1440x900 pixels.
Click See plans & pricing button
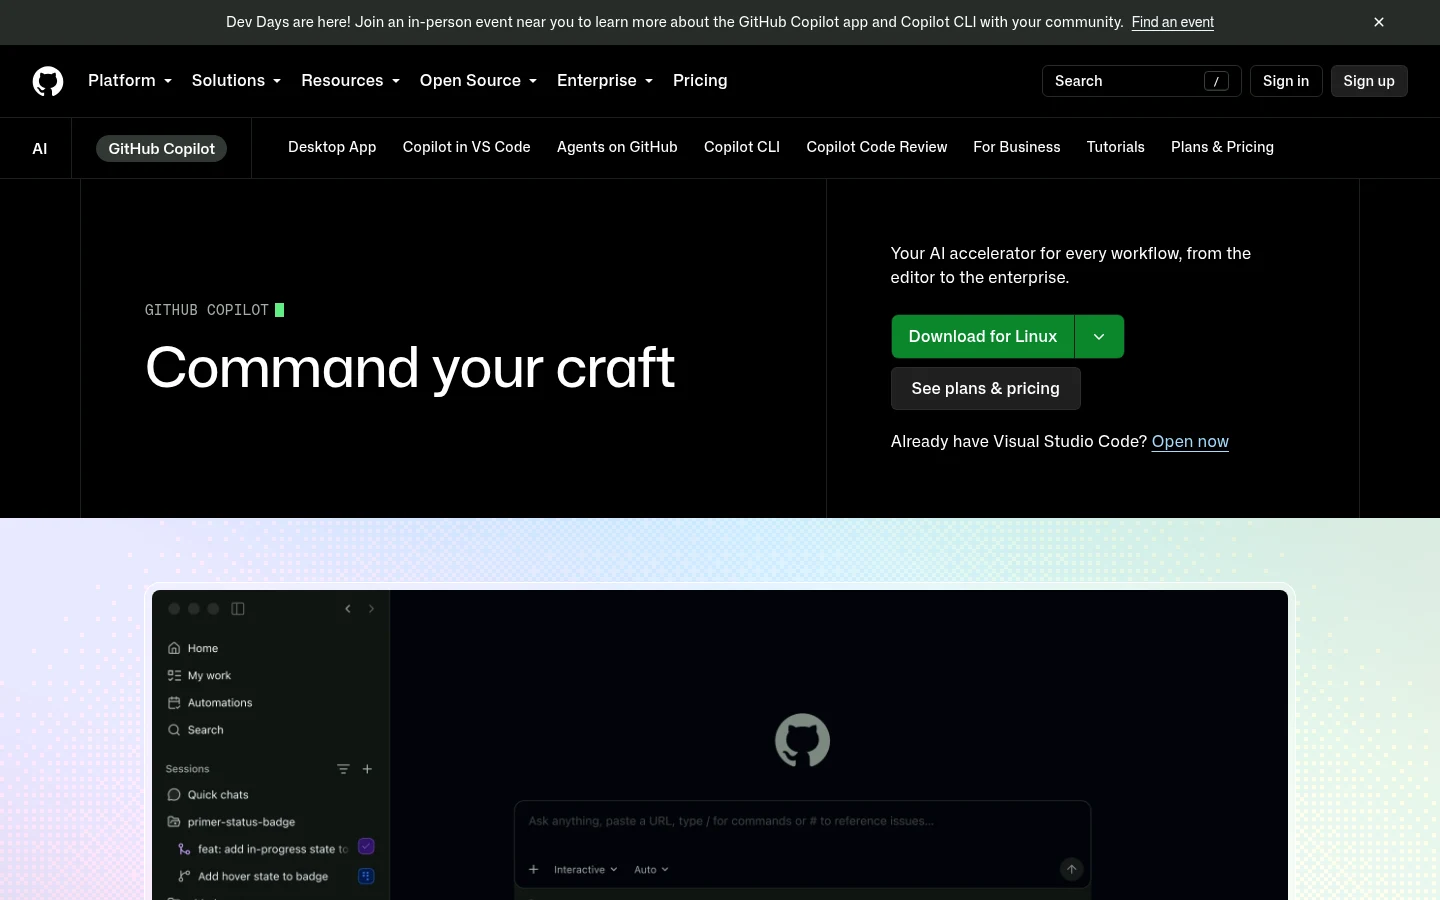(x=986, y=389)
